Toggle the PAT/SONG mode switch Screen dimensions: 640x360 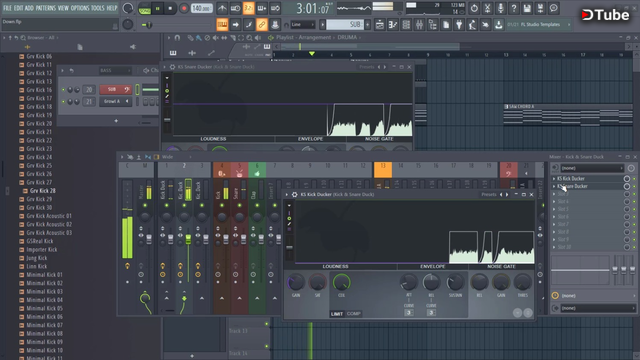click(144, 8)
